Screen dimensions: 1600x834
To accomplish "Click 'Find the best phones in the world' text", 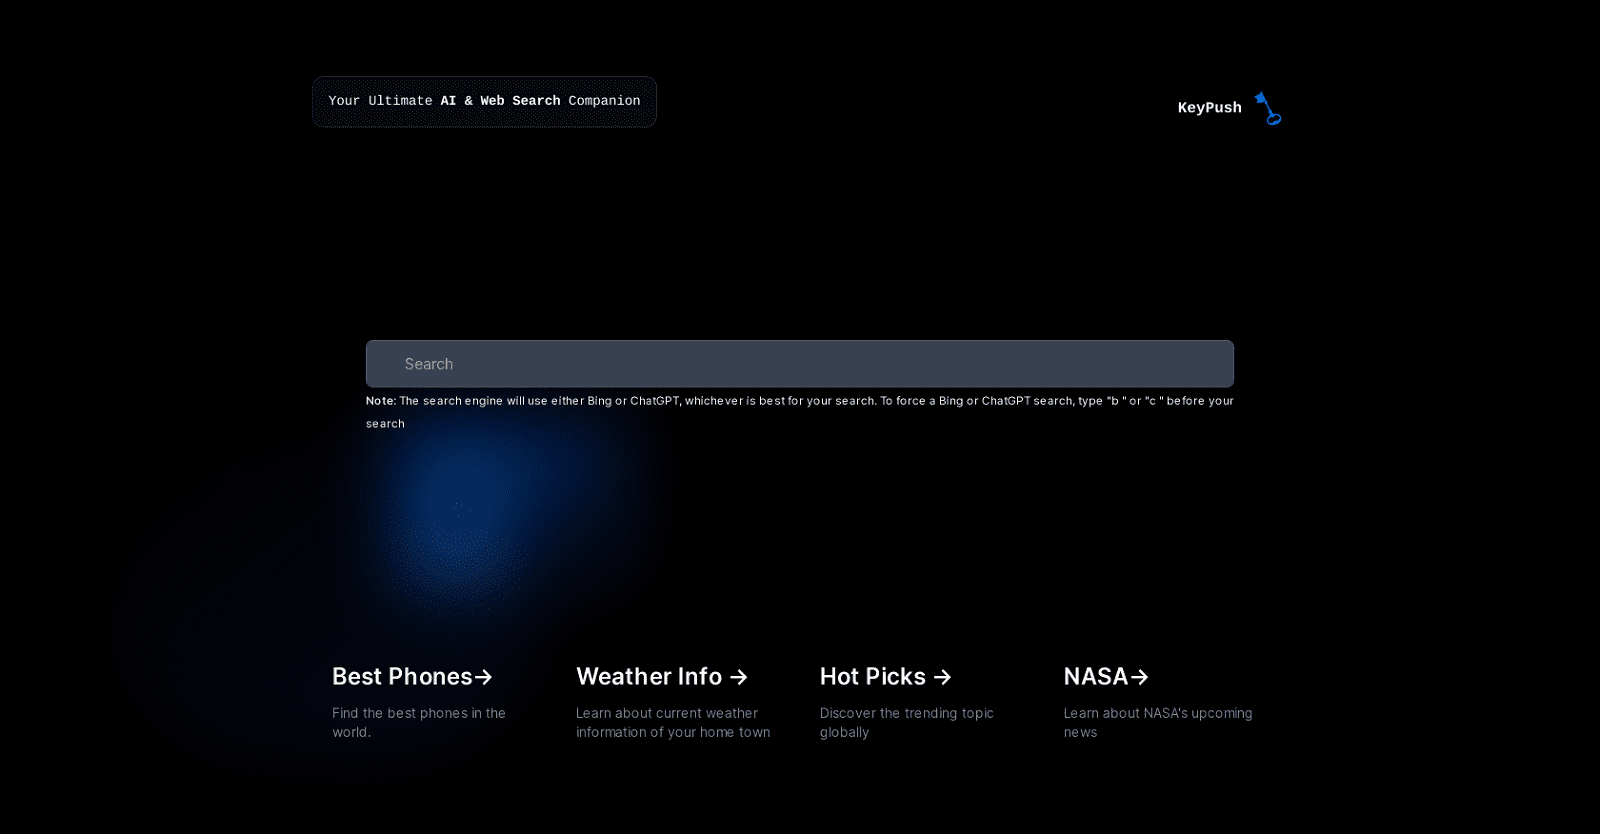I will 418,722.
